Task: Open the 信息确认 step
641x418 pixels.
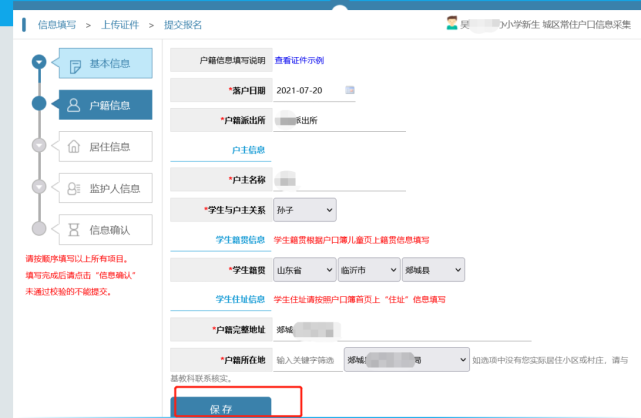Action: tap(105, 230)
